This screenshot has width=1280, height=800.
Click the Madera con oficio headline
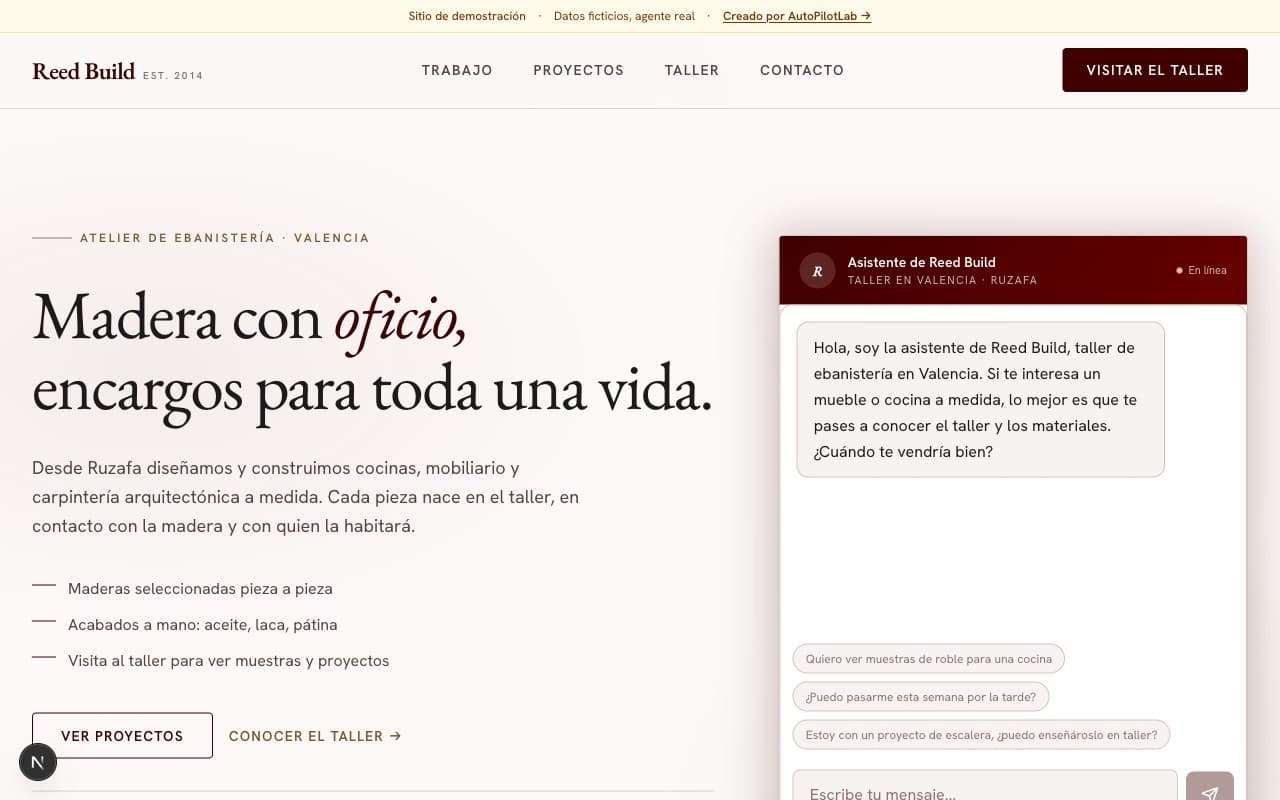(372, 351)
